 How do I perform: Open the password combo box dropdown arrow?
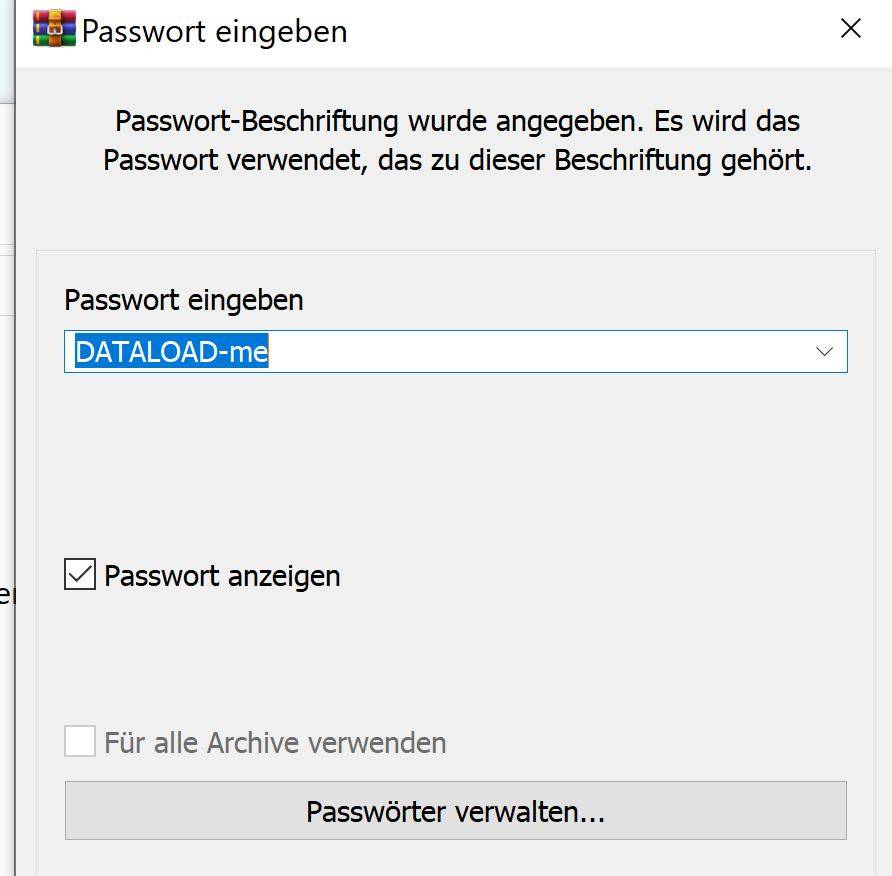click(824, 352)
